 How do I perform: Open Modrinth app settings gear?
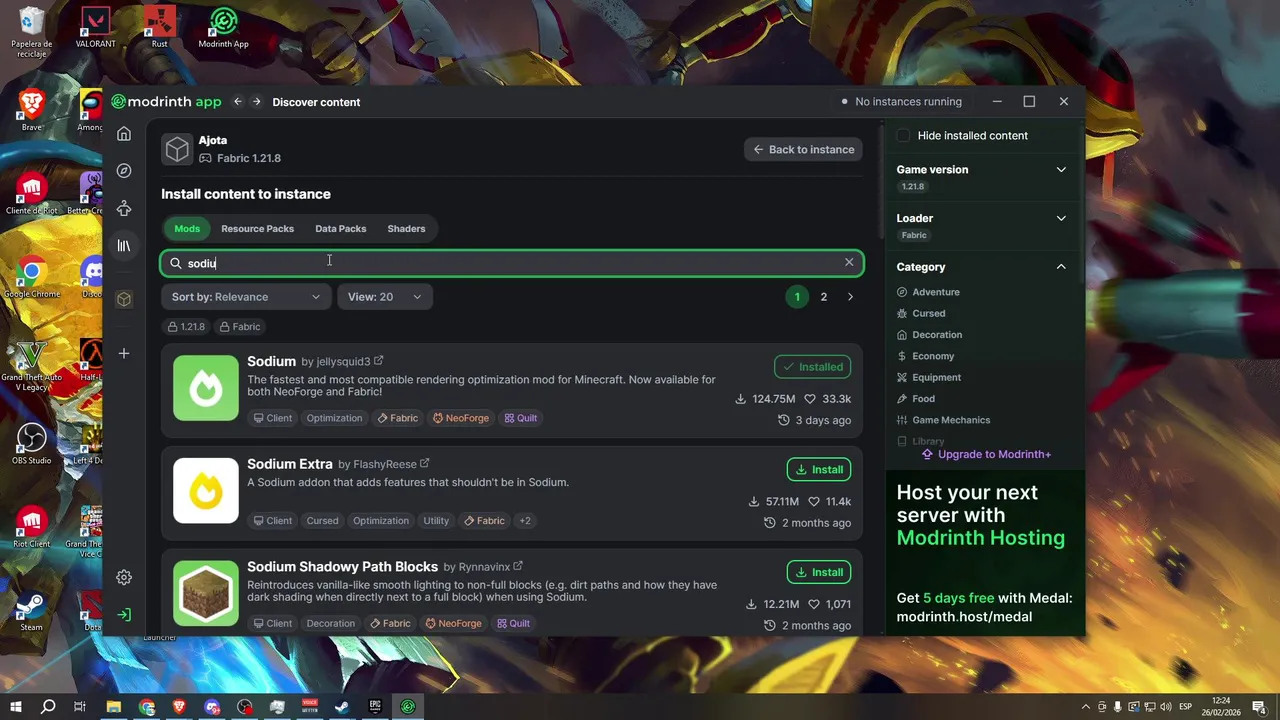124,577
